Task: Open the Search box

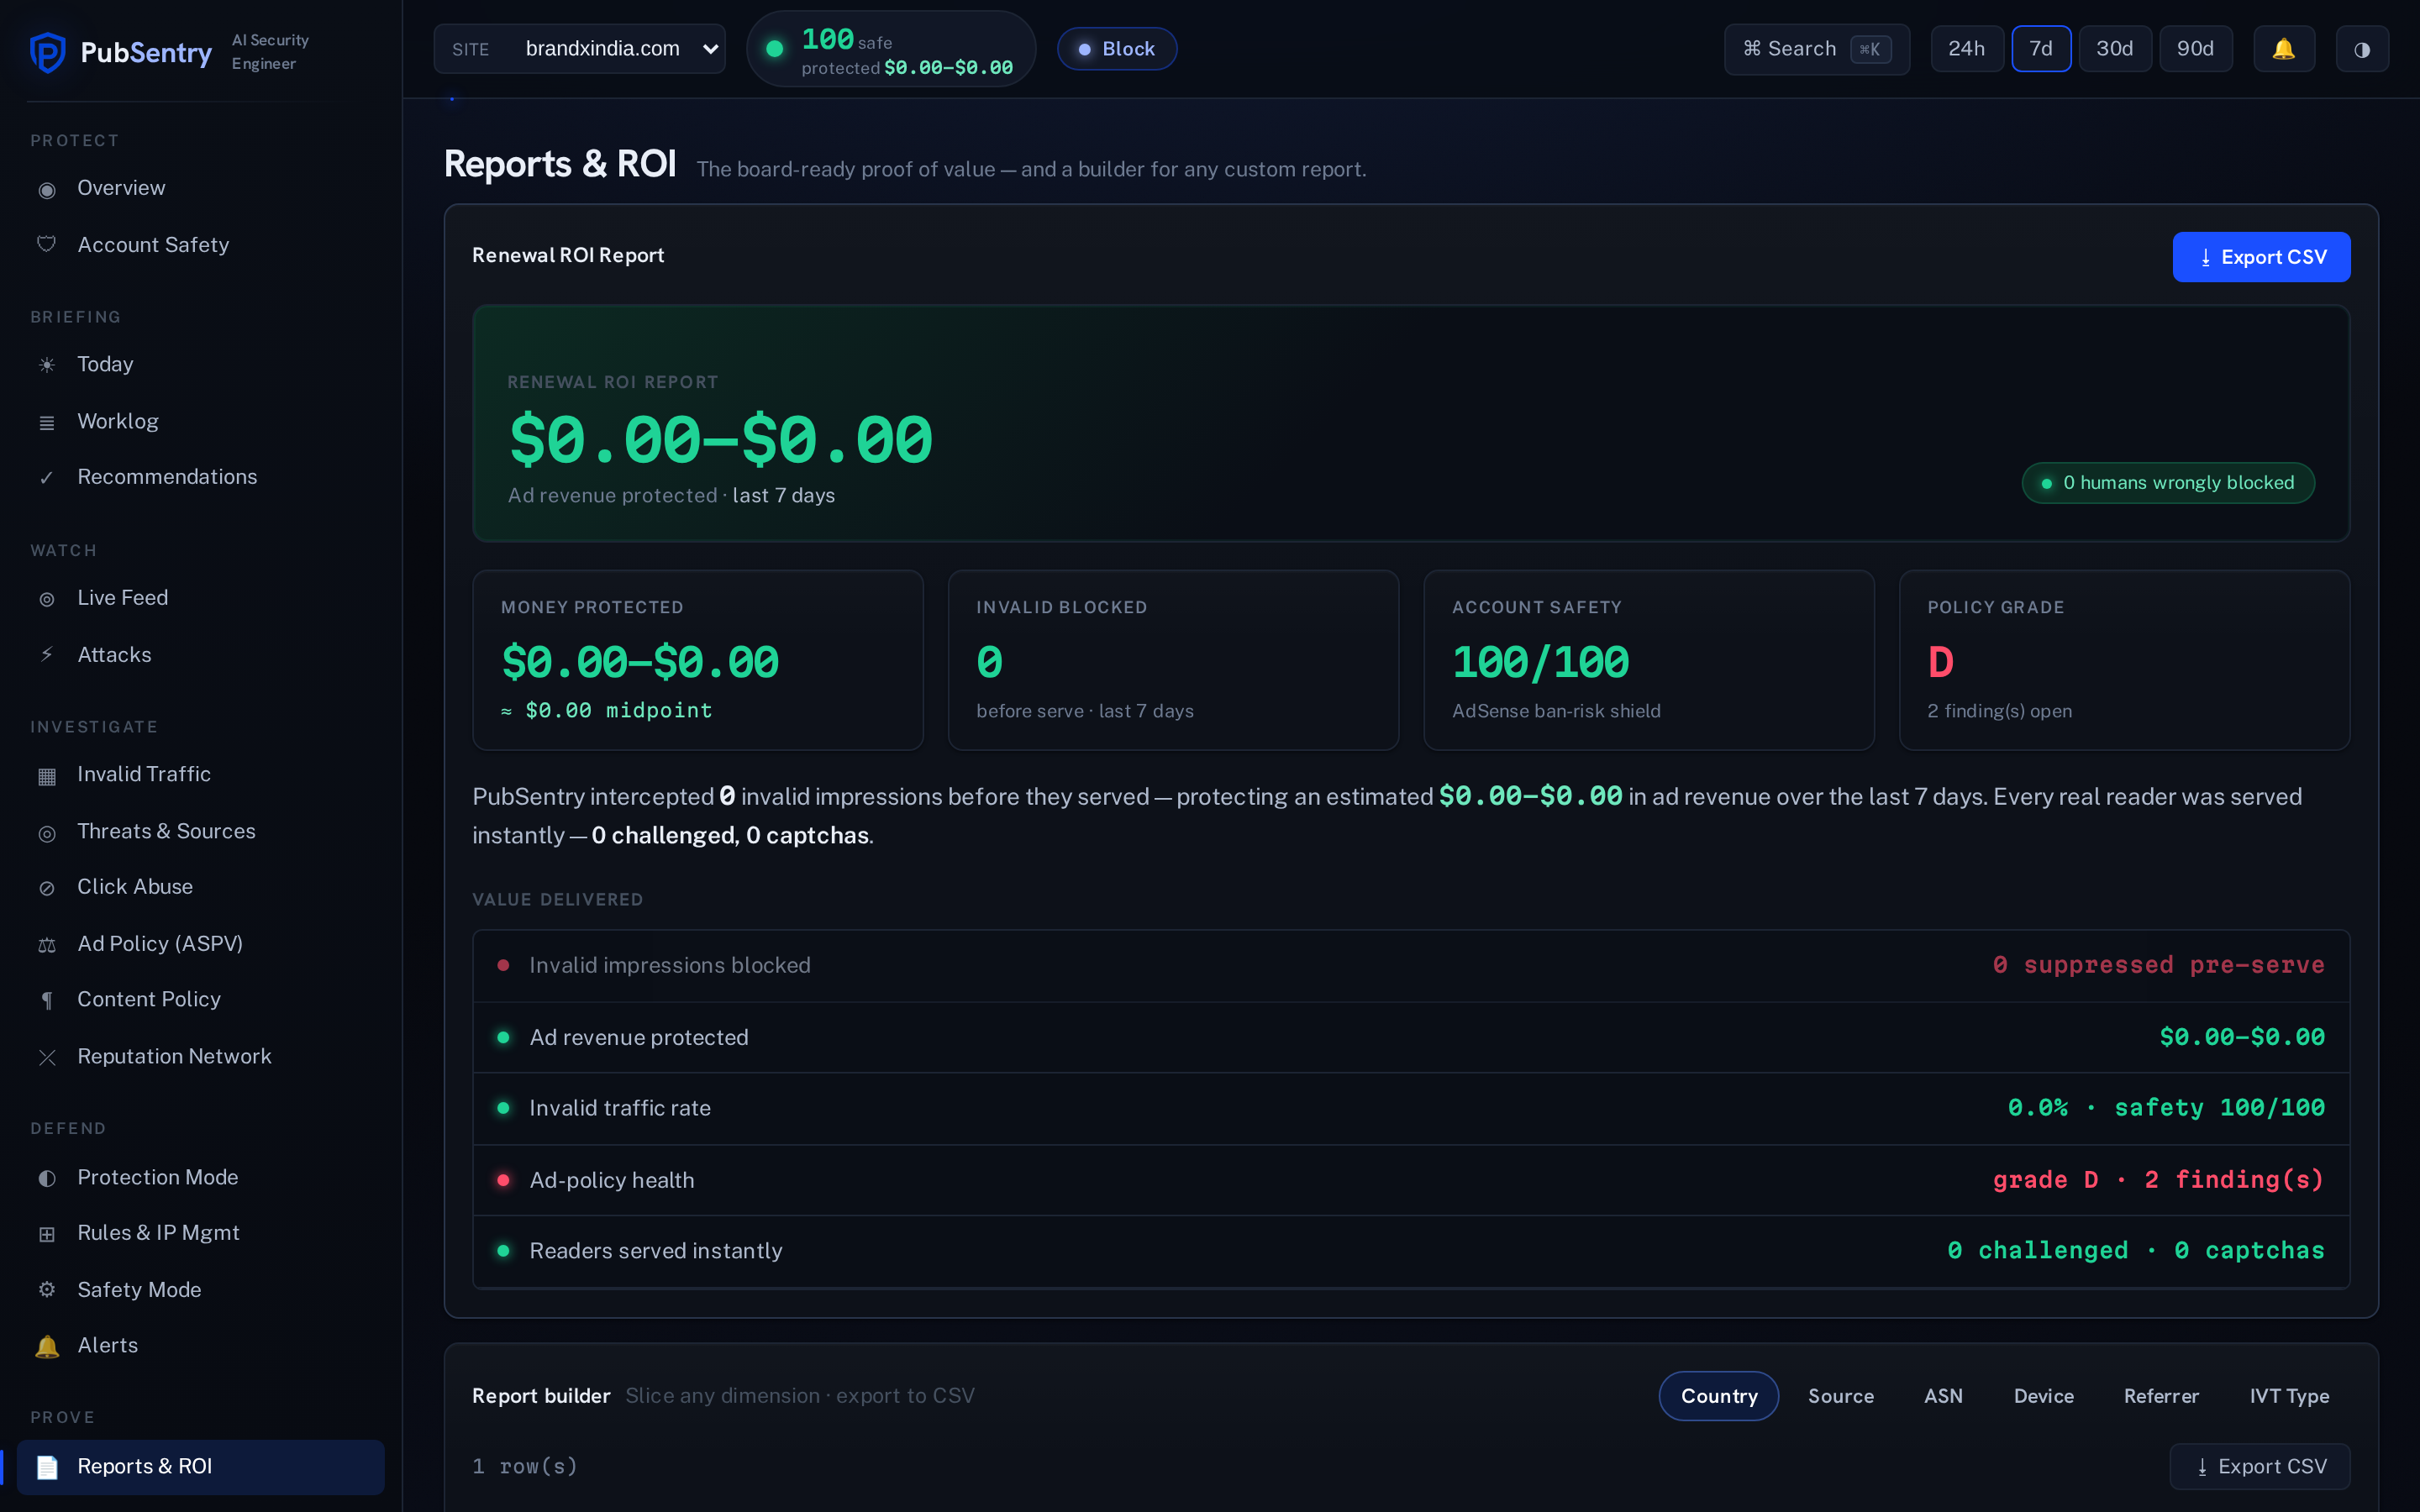Action: tap(1817, 49)
